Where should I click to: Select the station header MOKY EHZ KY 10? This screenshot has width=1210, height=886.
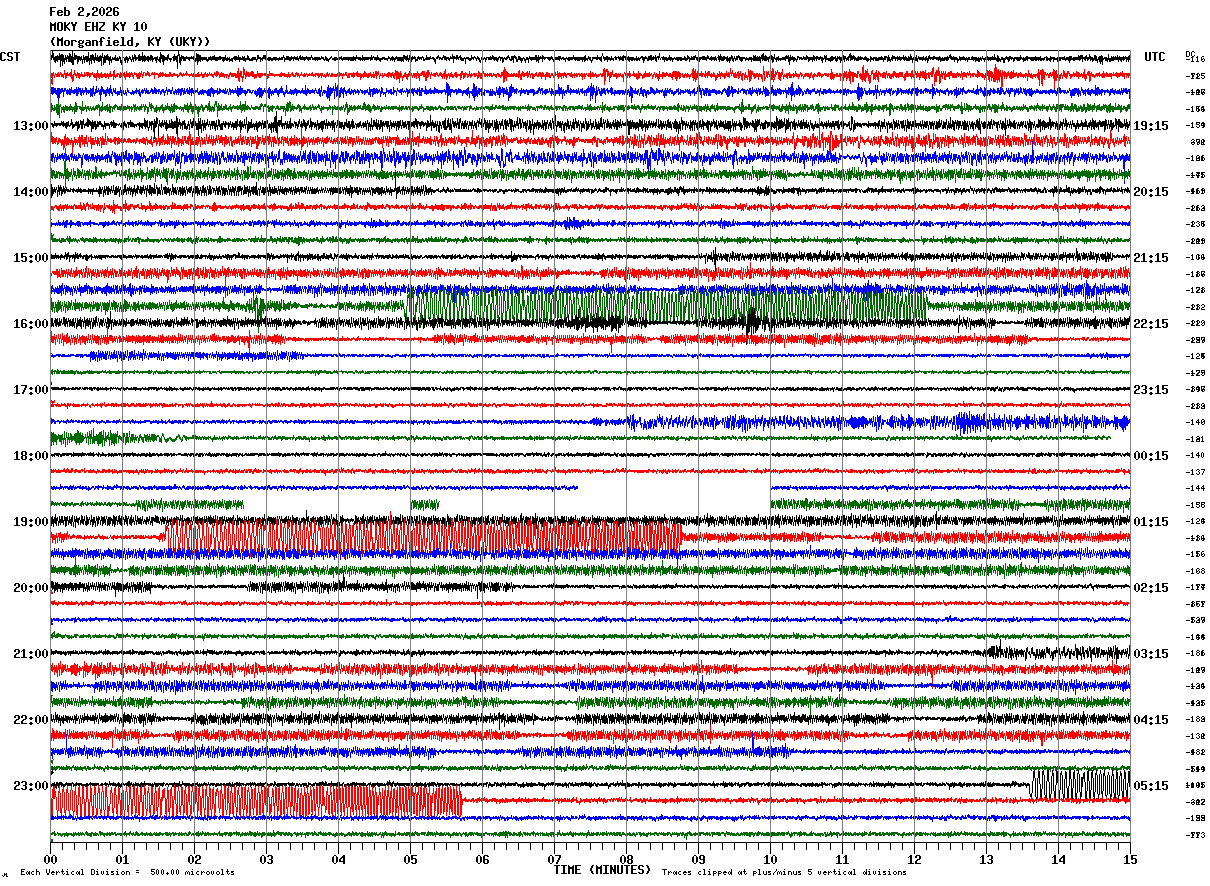click(98, 27)
